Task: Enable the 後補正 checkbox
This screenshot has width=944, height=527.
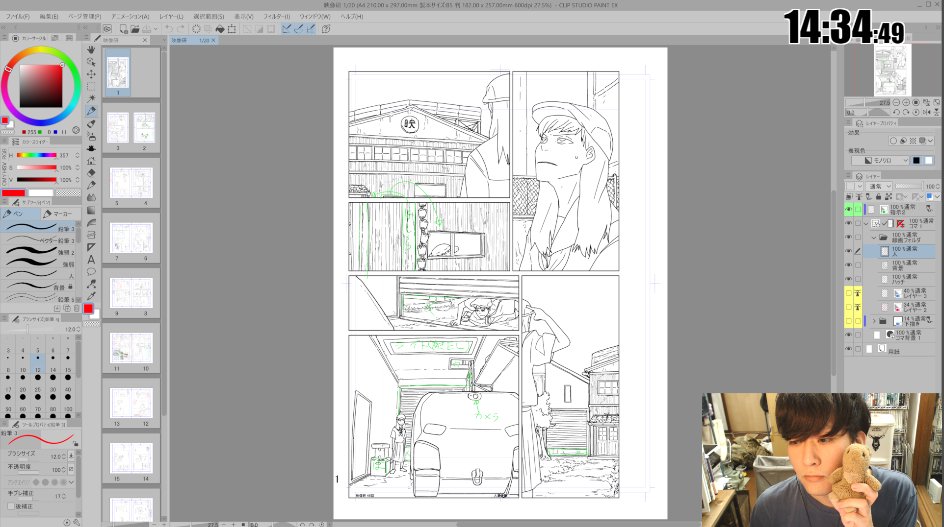Action: click(x=10, y=506)
